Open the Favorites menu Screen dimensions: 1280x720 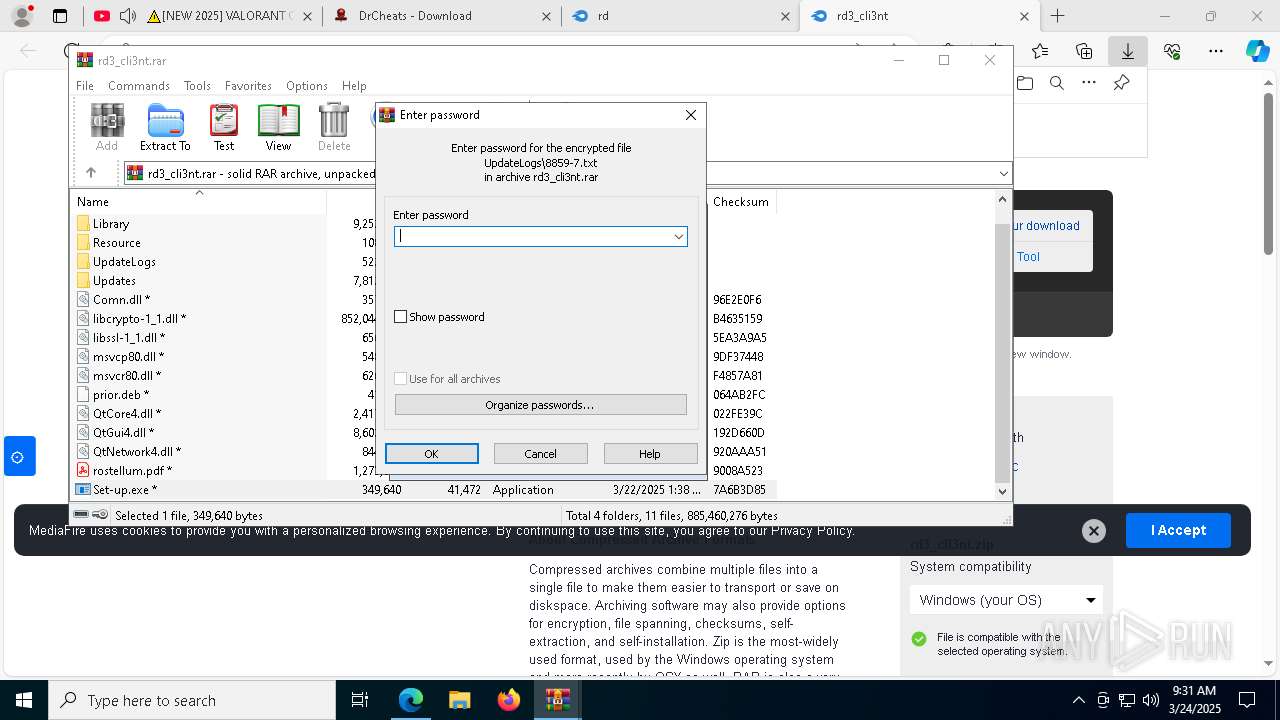pyautogui.click(x=248, y=86)
